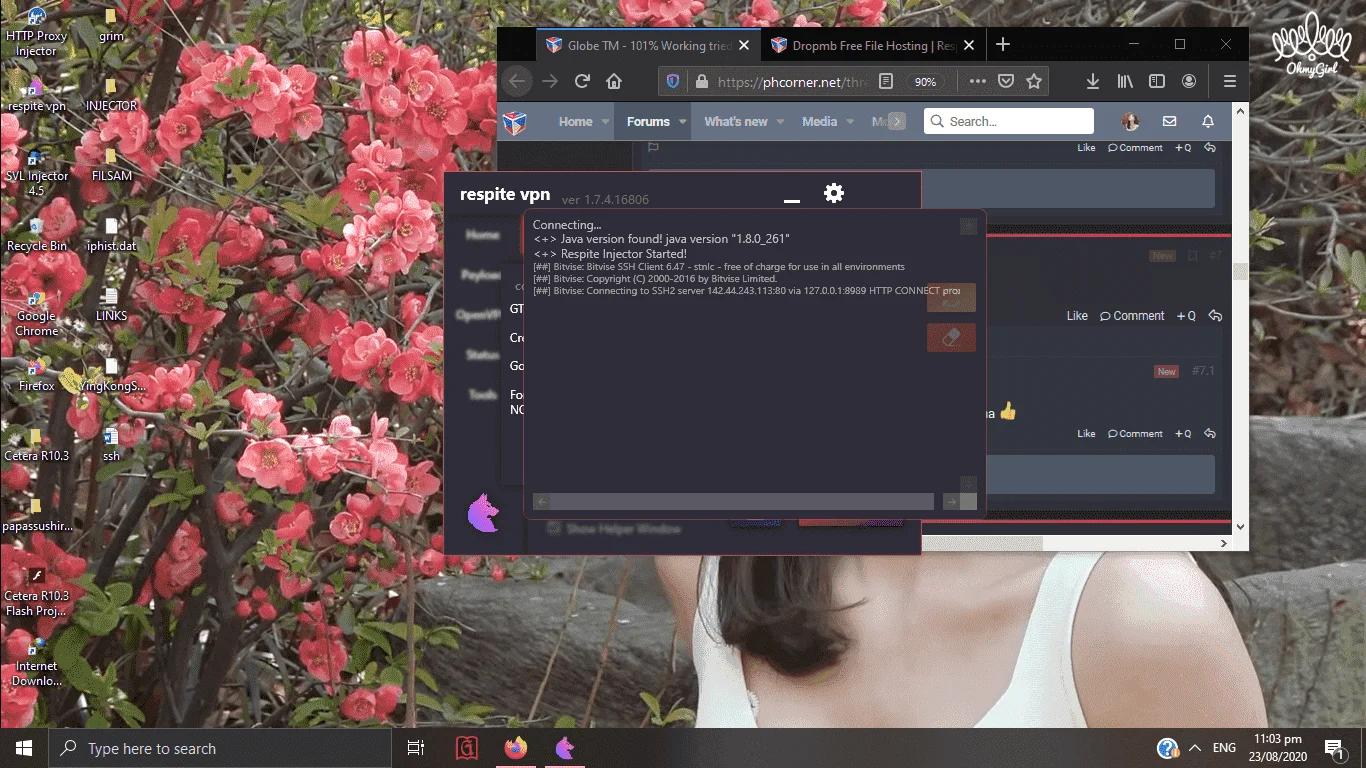Open Status section in respite vpn

(x=483, y=355)
